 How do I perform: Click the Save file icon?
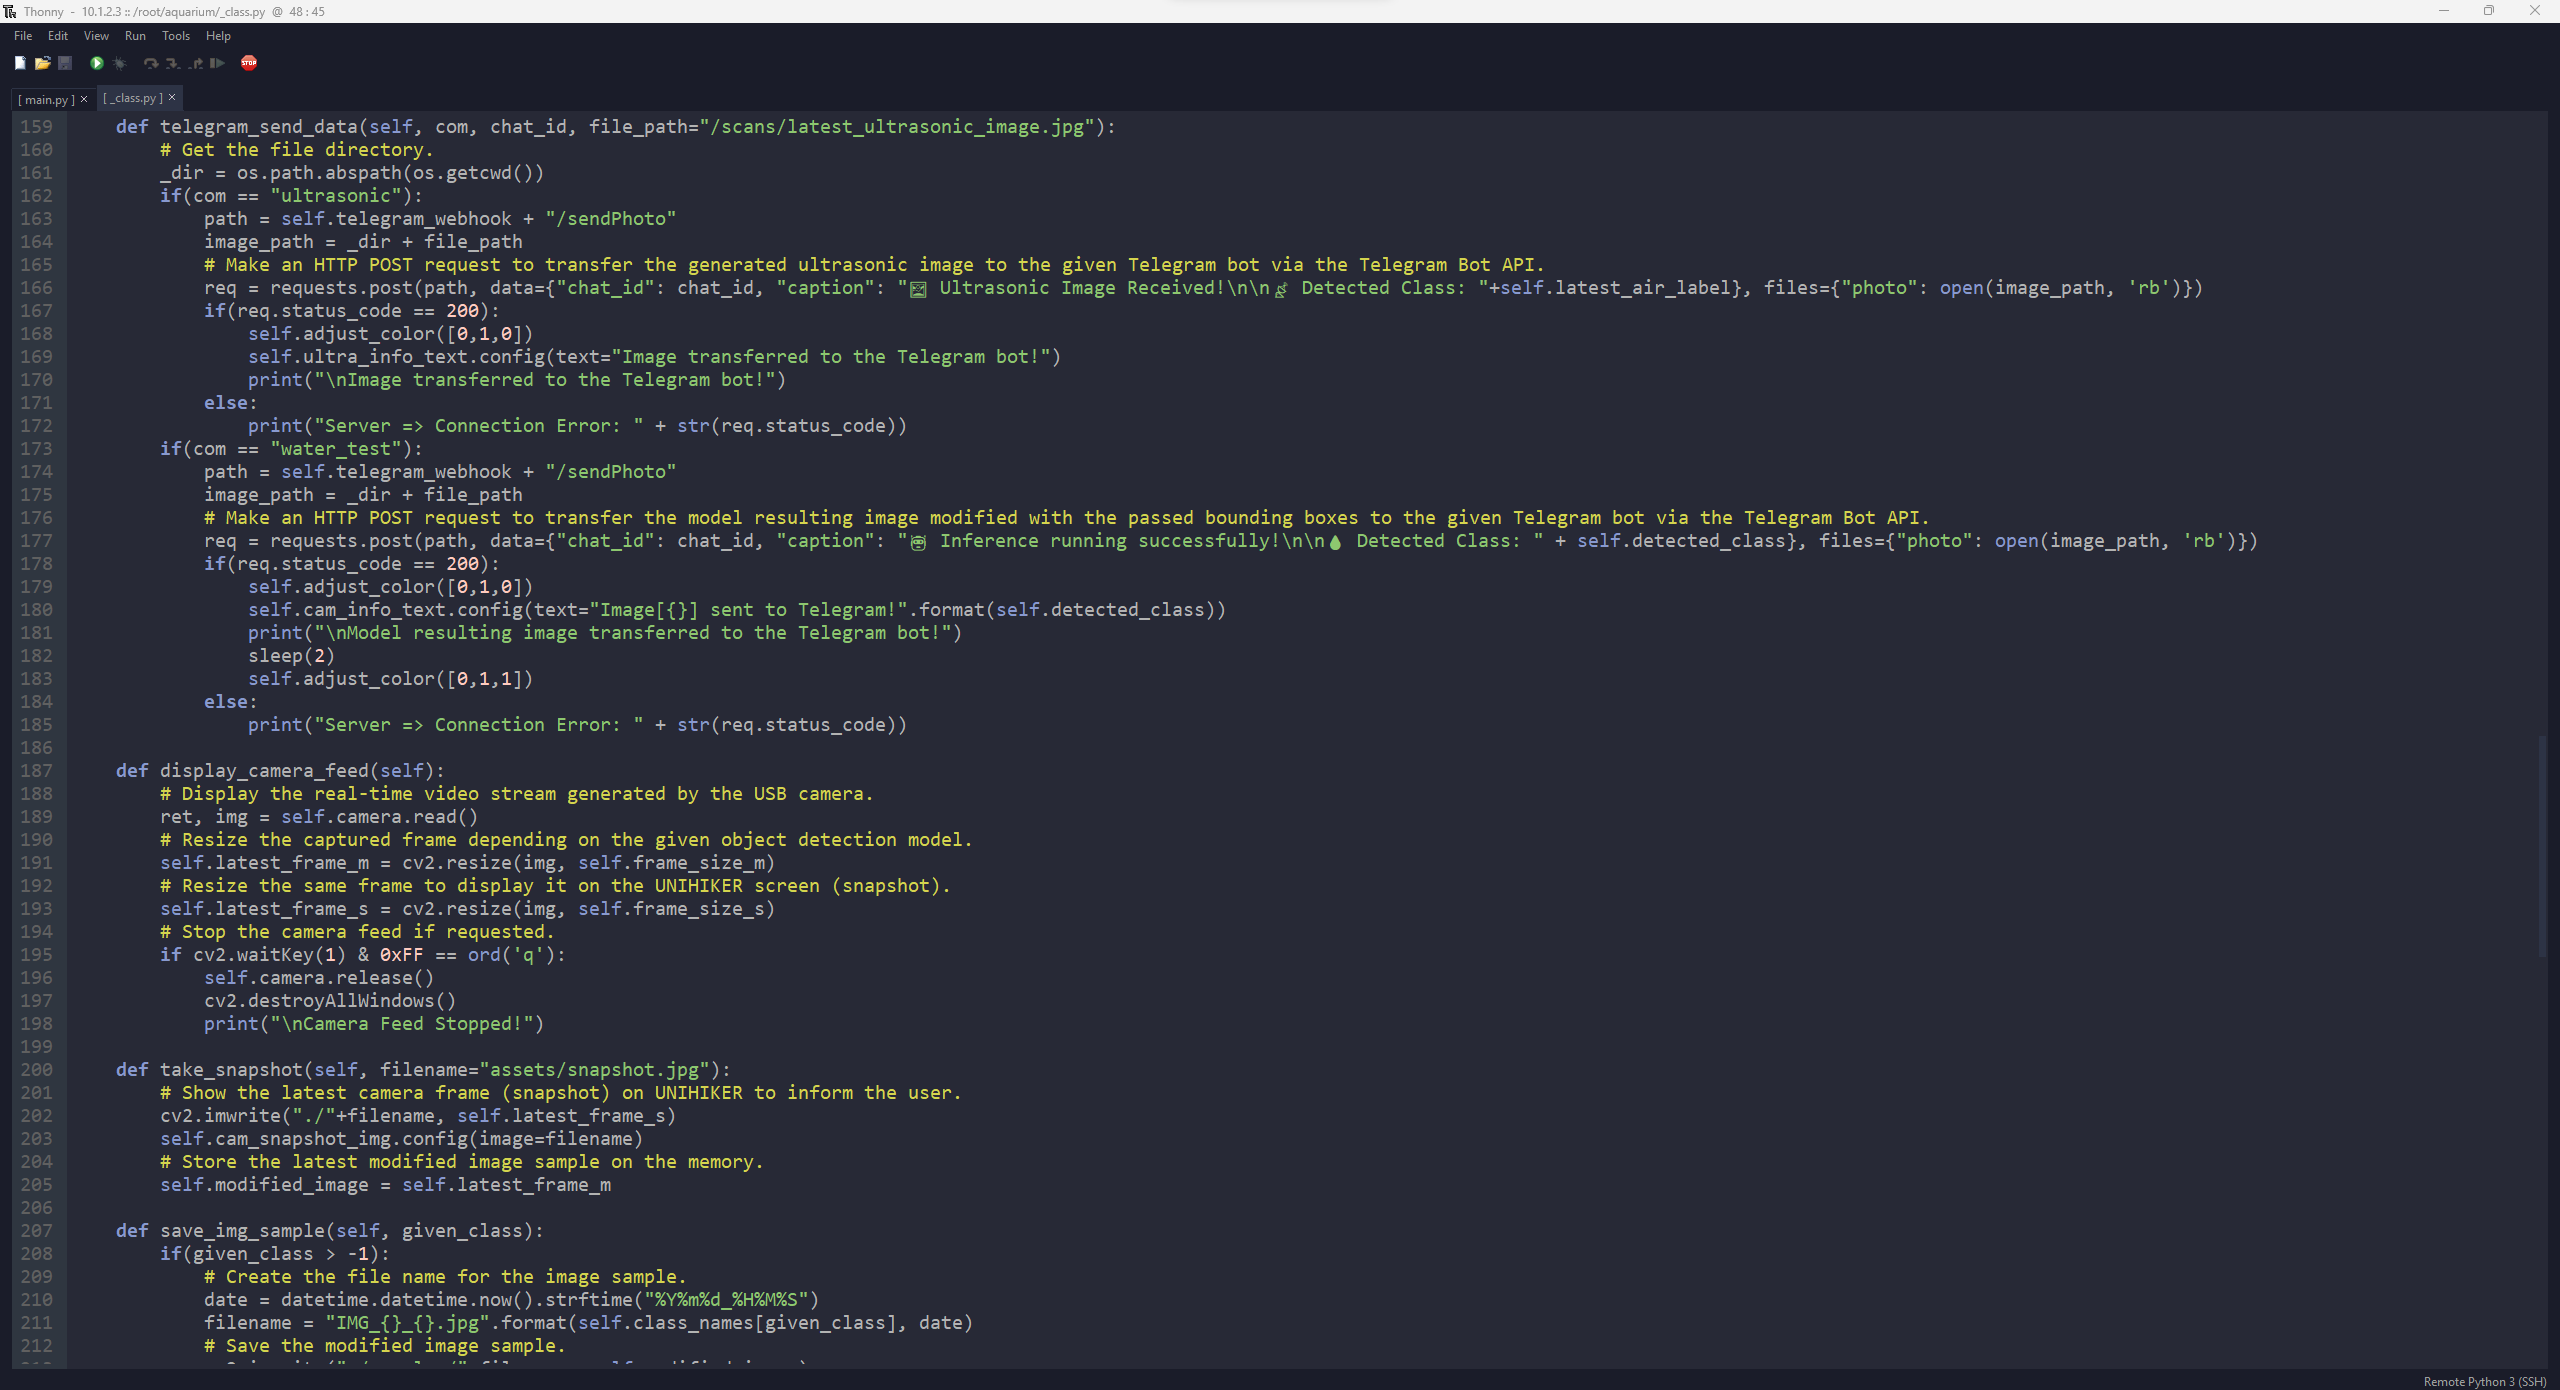[x=63, y=63]
